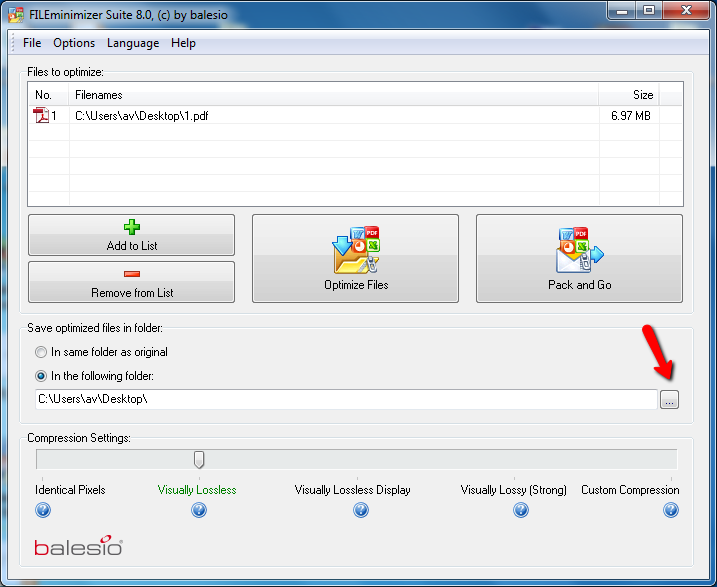
Task: Click help icon under Custom Compression
Action: coord(671,510)
